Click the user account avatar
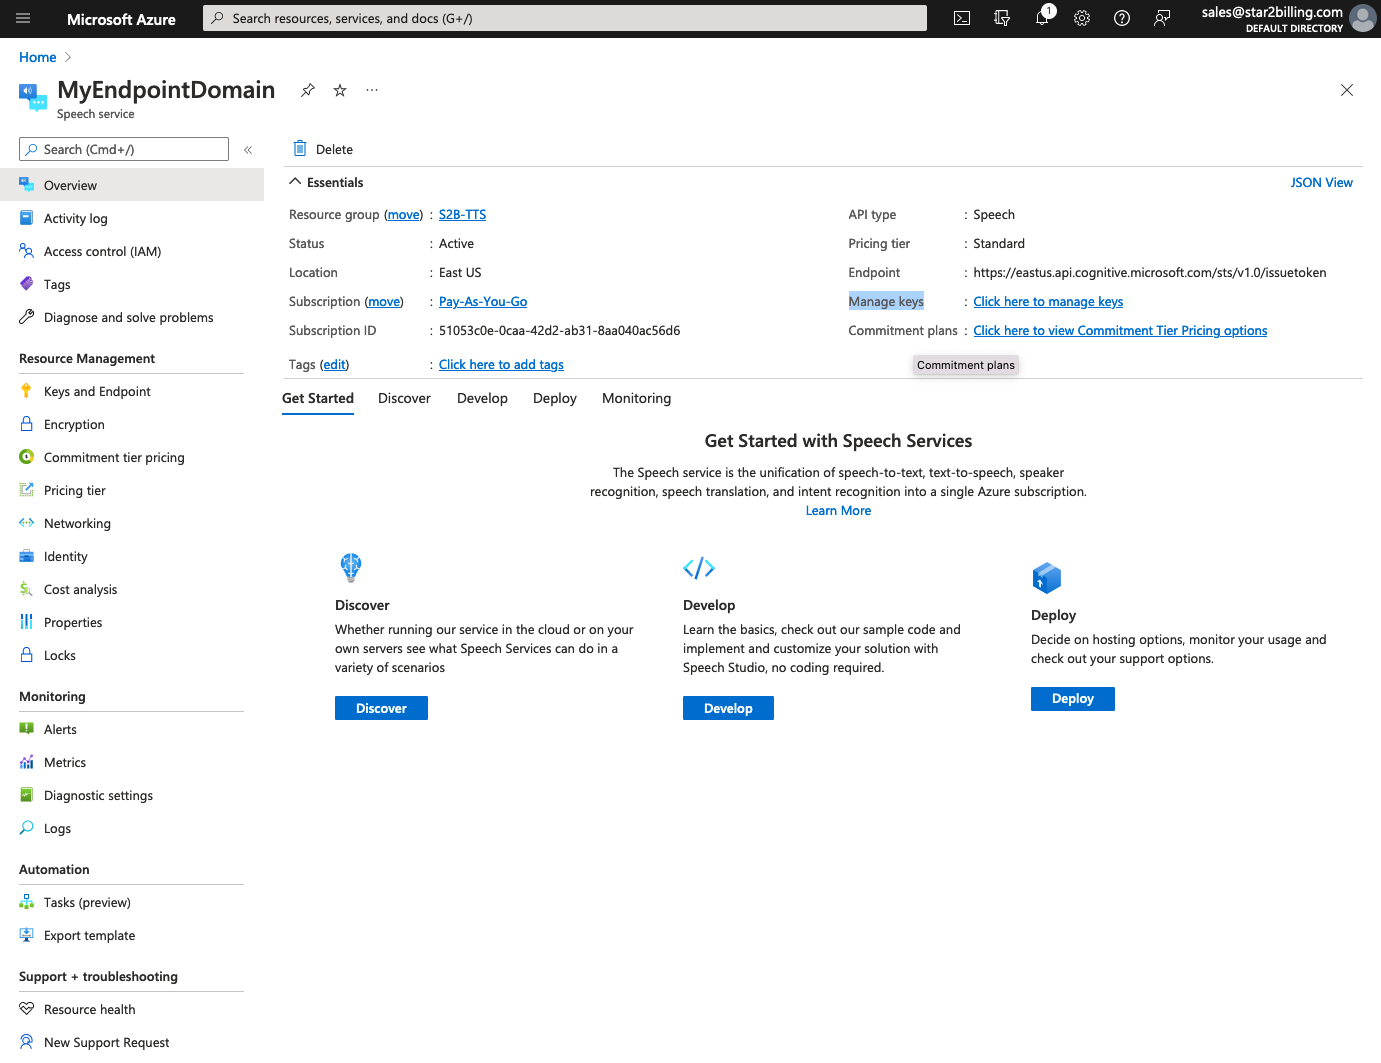Screen dimensions: 1381x1063 pyautogui.click(x=1362, y=18)
